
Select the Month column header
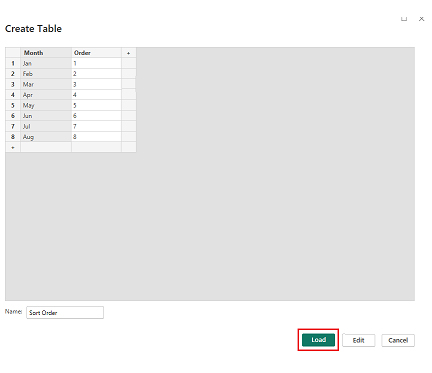pyautogui.click(x=46, y=53)
